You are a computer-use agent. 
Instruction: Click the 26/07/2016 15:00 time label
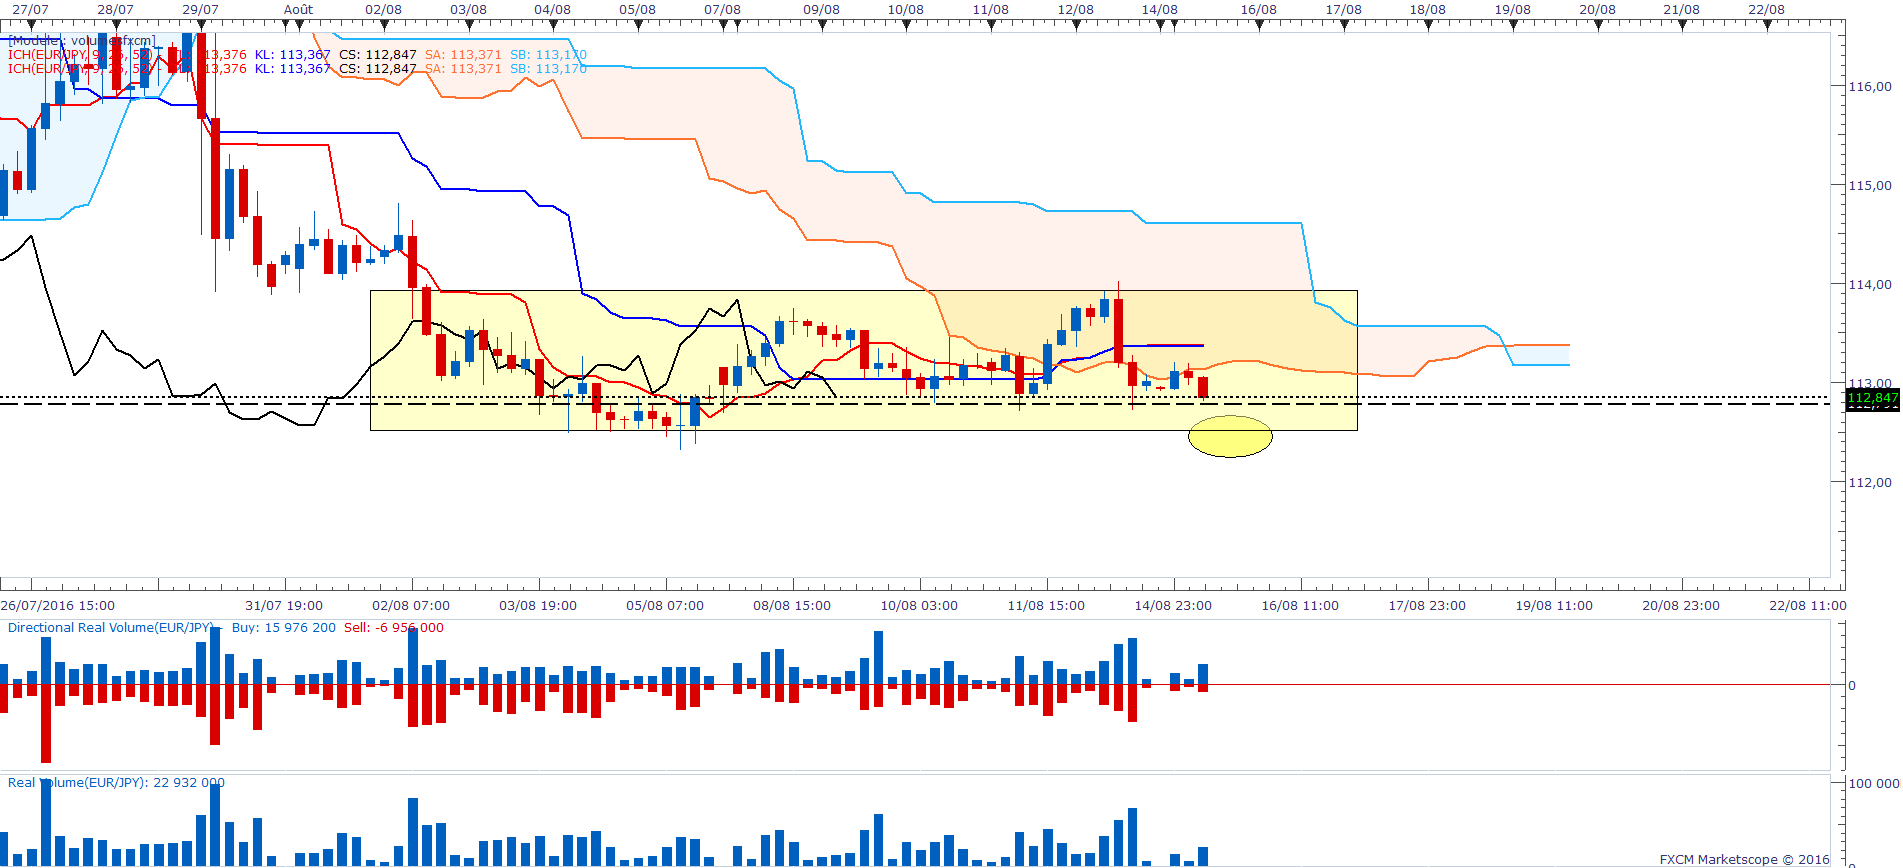coord(58,606)
